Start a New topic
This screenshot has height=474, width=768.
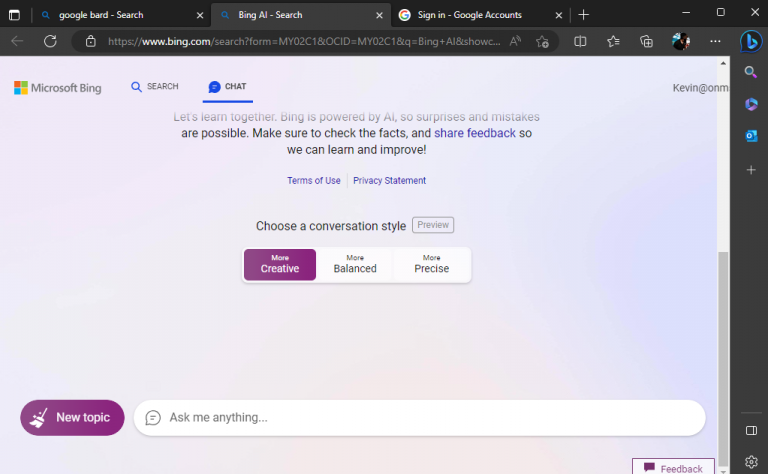point(72,418)
